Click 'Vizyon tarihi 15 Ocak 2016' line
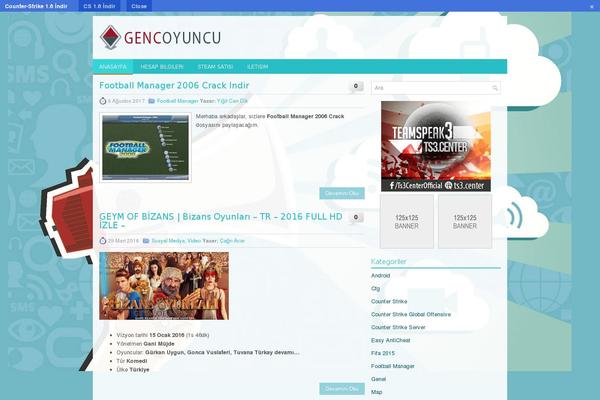The height and width of the screenshot is (400, 600). pos(163,335)
